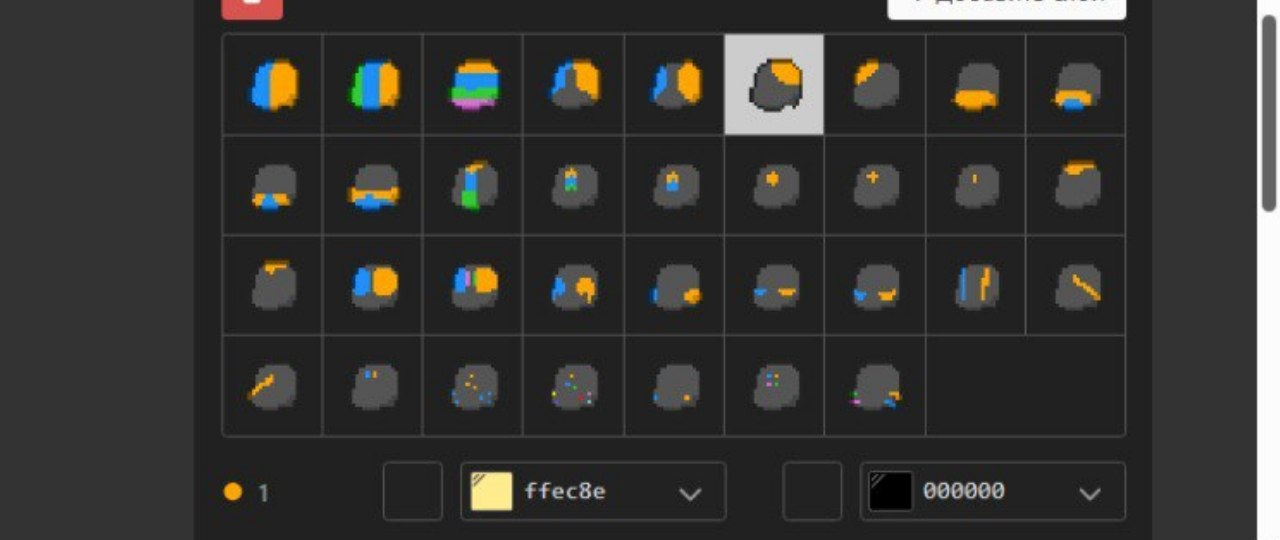Choose the blue and orange vertical lines pattern

coord(975,285)
